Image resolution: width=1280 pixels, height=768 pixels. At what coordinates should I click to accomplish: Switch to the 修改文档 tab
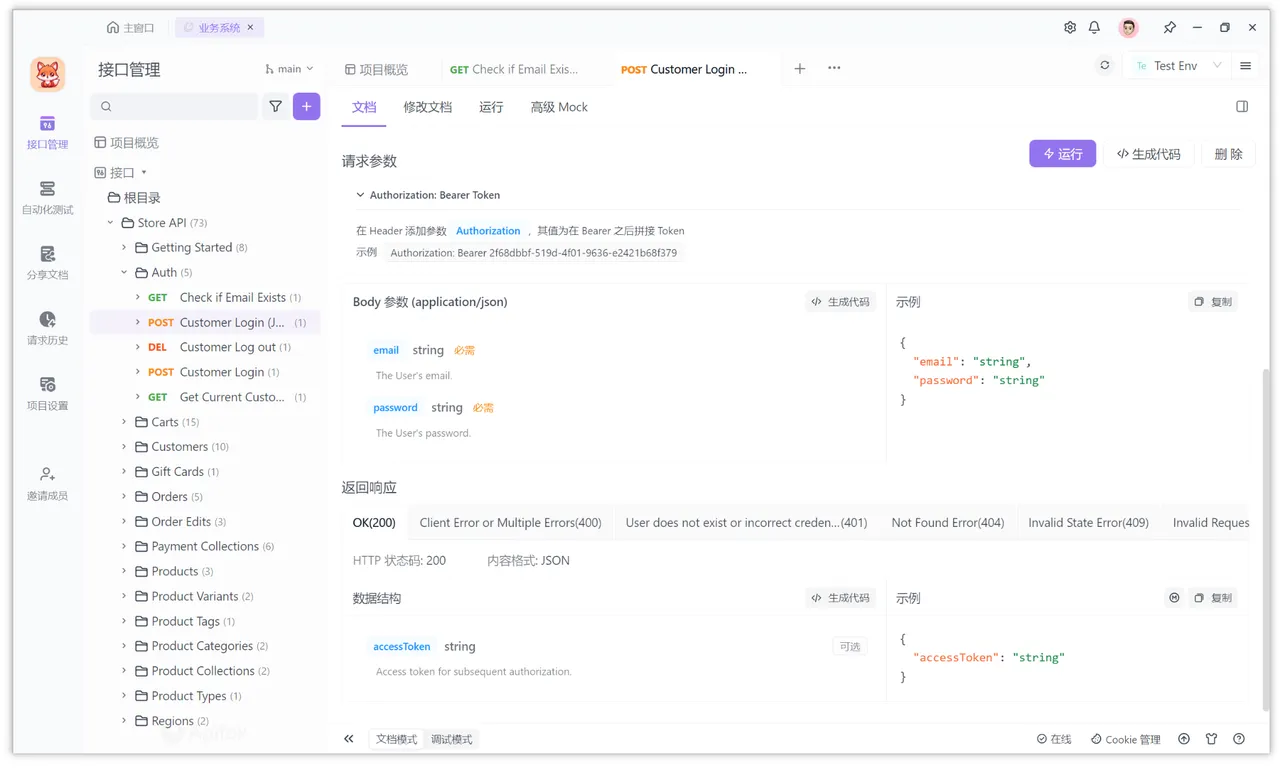click(x=427, y=107)
